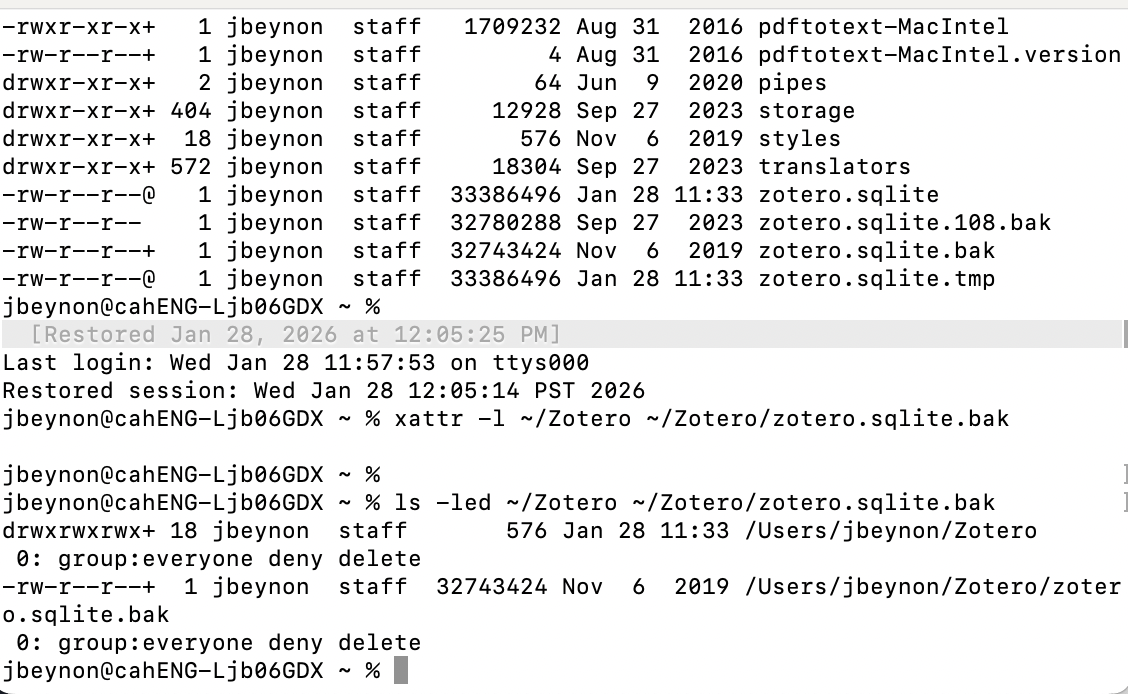Viewport: 1128px width, 694px height.
Task: Click the wrapped text 'o.sqlite.bak'
Action: pos(86,615)
